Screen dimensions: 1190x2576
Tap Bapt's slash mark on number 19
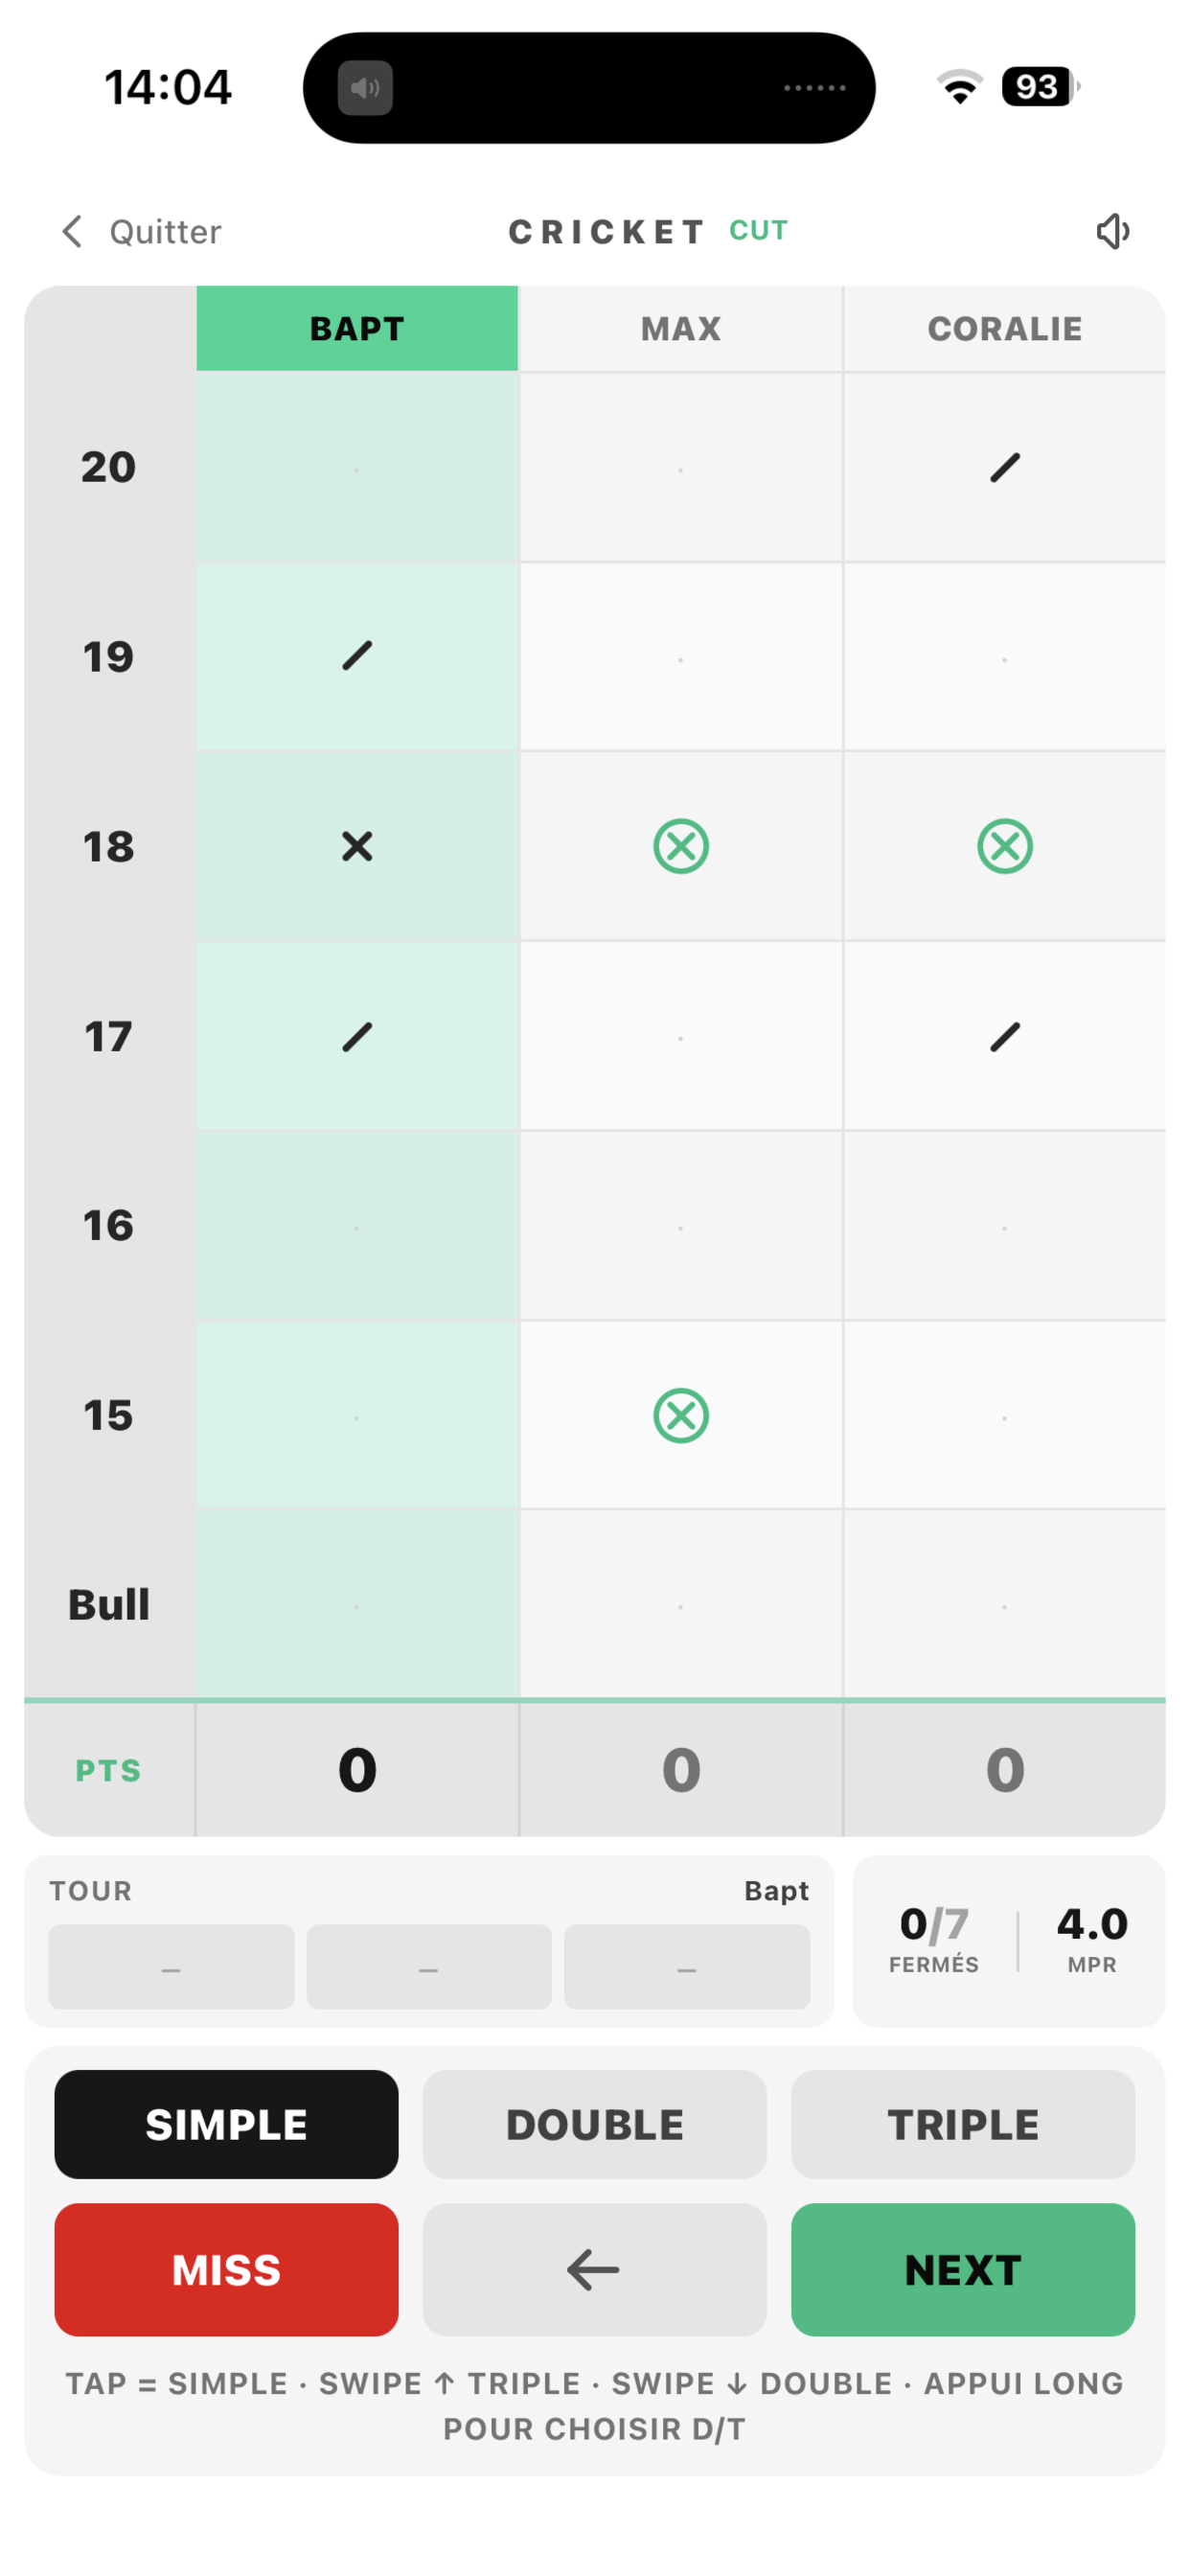click(x=357, y=656)
